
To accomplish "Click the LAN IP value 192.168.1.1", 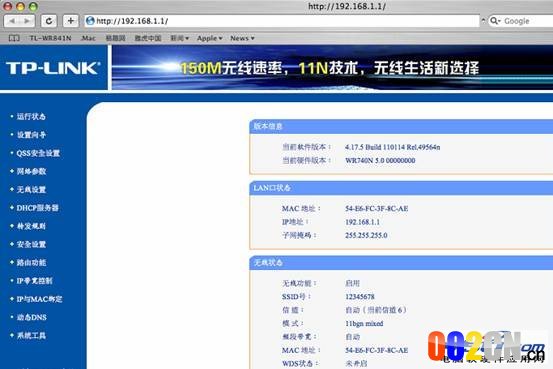I will [x=363, y=222].
